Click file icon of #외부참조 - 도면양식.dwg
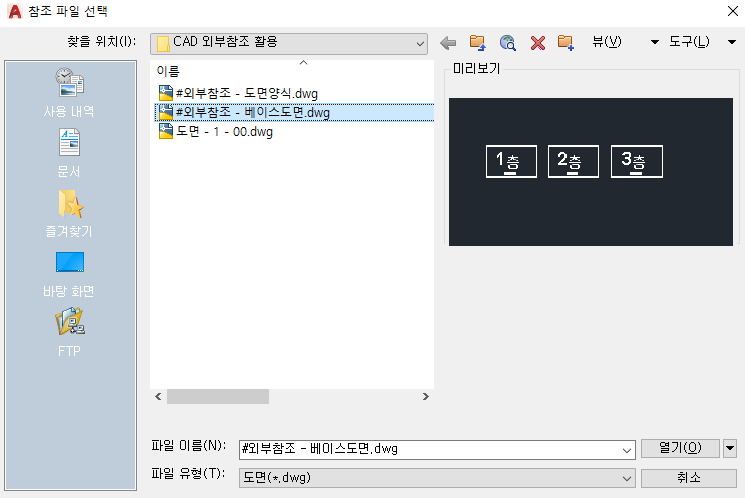This screenshot has height=498, width=745. point(166,93)
